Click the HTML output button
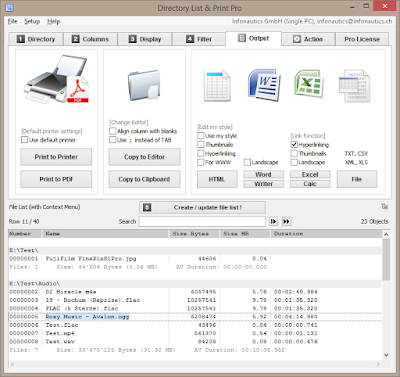Image resolution: width=400 pixels, height=377 pixels. click(217, 179)
